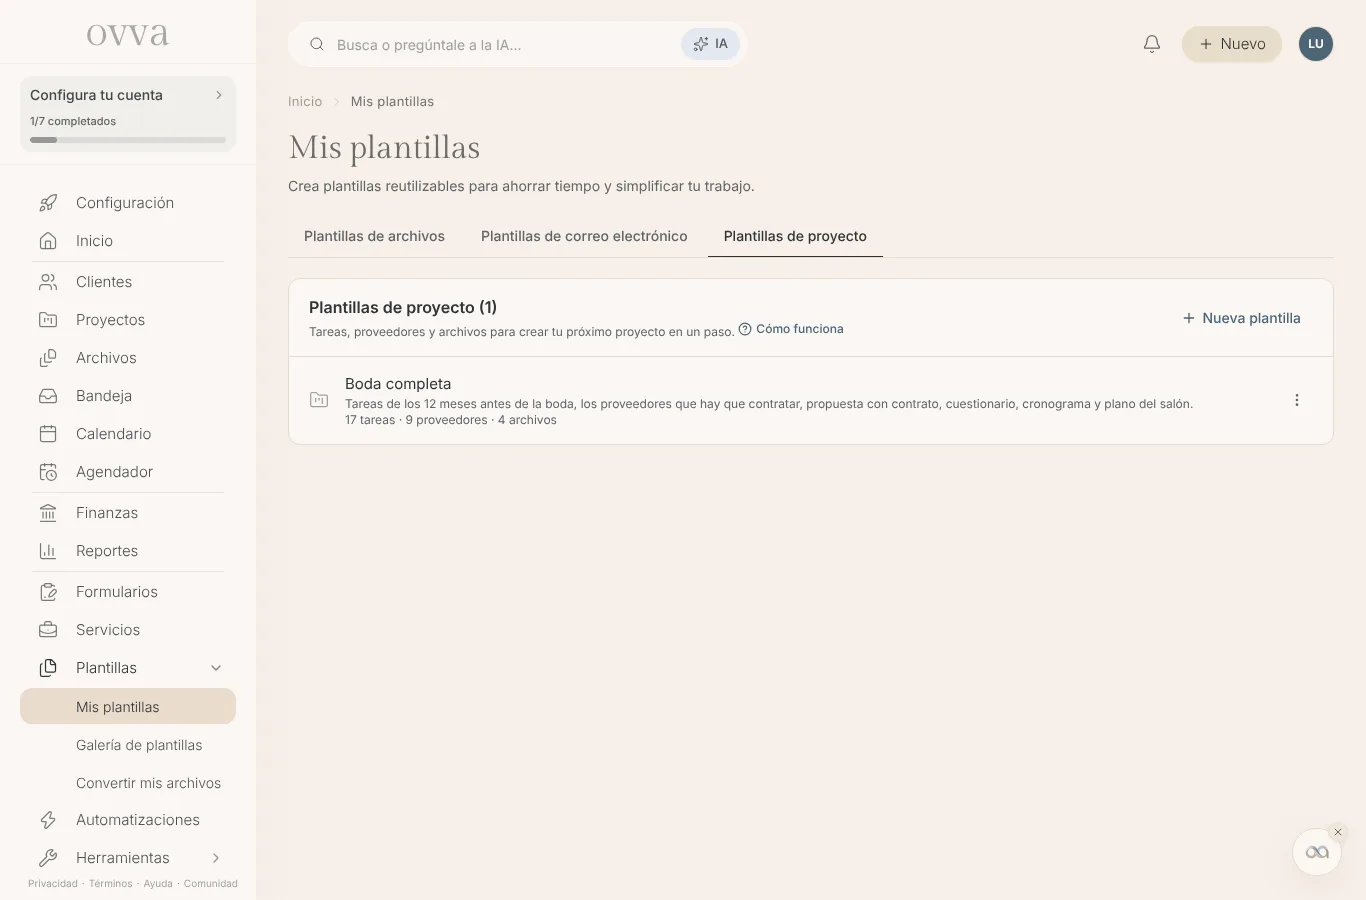Screen dimensions: 1366x900
Task: Click the Agendador scheduler icon
Action: point(48,472)
